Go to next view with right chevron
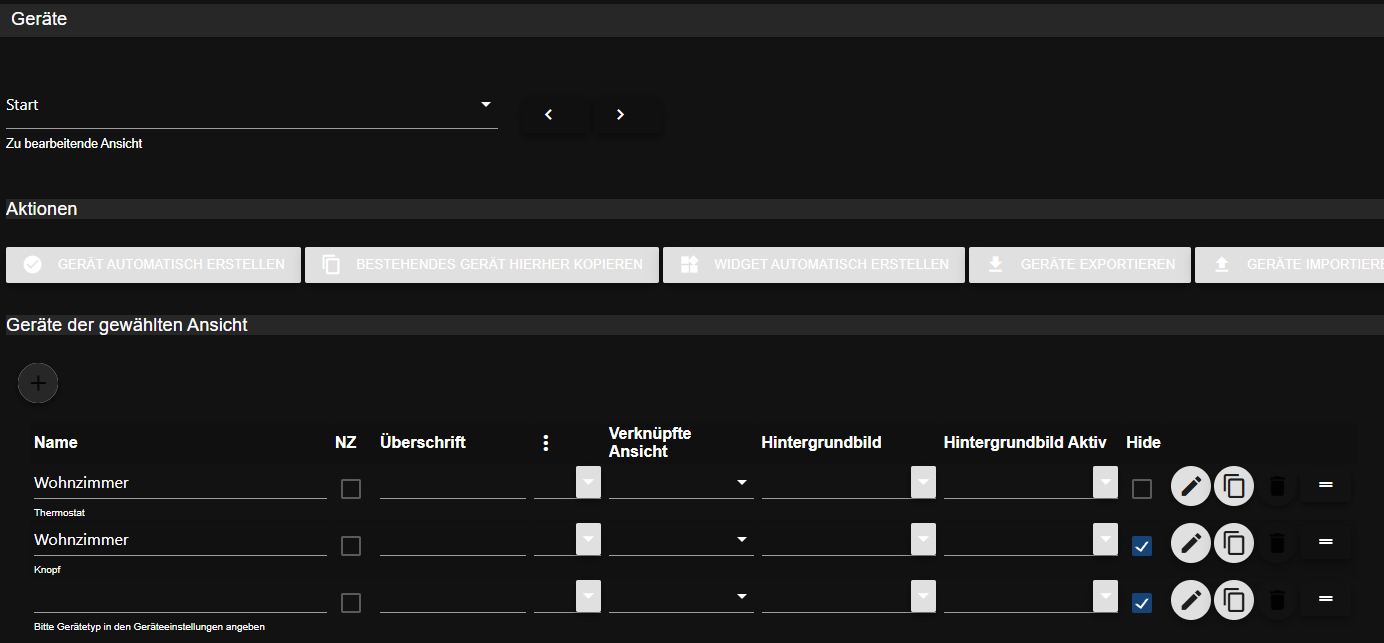Screen dimensions: 1384x643 coord(621,115)
